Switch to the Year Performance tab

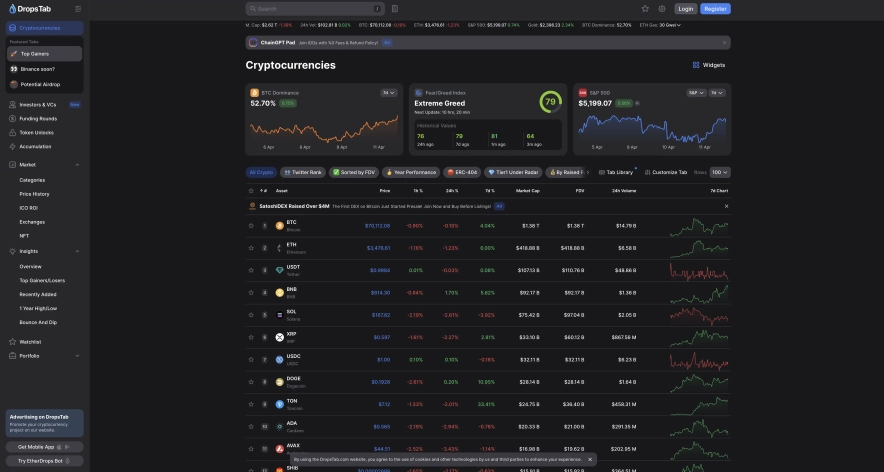tap(411, 172)
